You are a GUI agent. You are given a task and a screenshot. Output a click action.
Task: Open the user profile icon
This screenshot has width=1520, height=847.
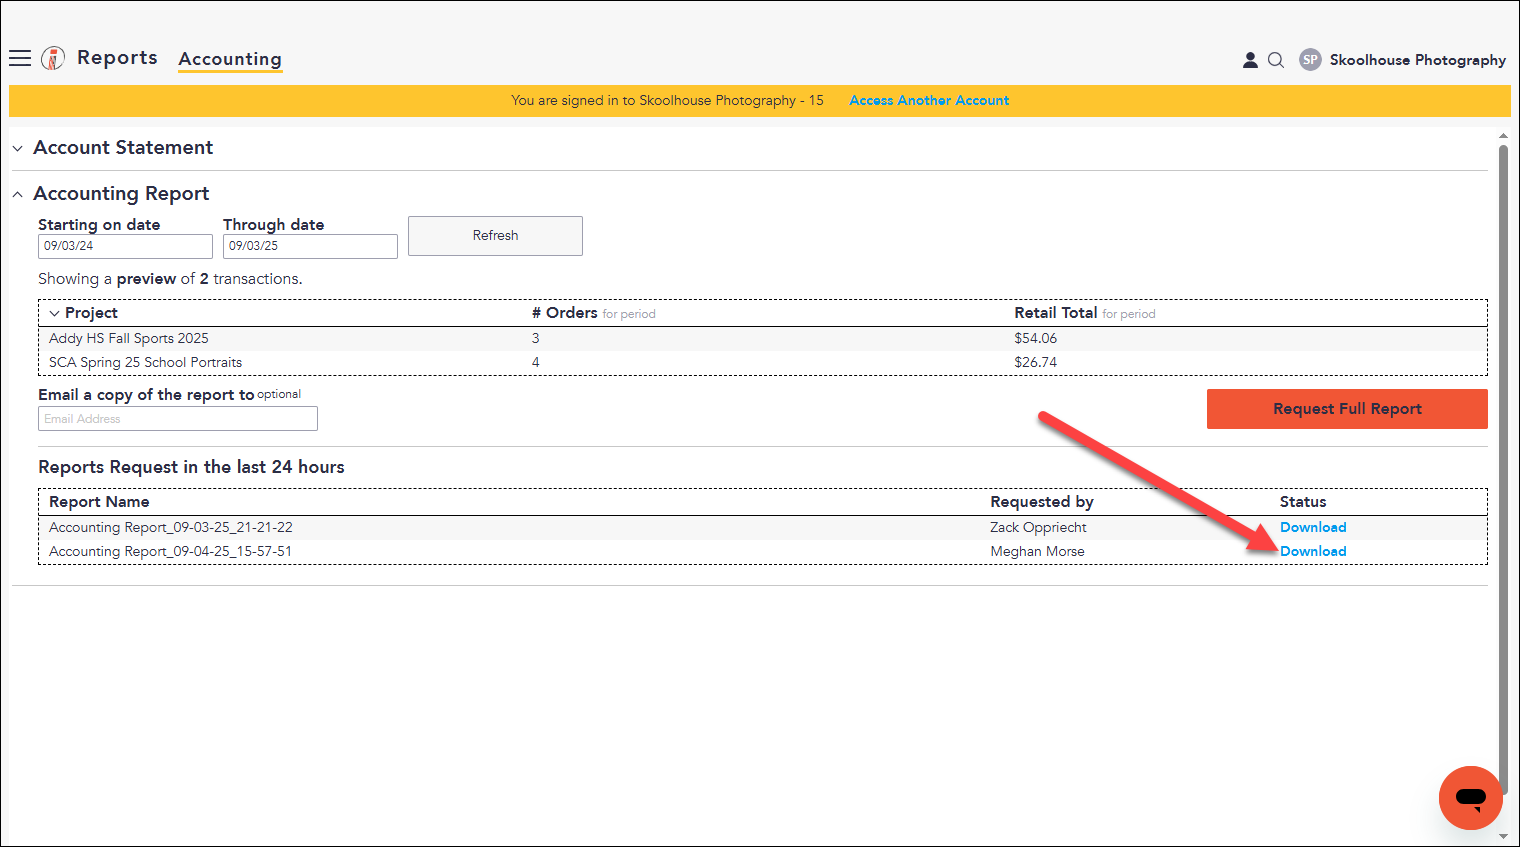coord(1250,60)
